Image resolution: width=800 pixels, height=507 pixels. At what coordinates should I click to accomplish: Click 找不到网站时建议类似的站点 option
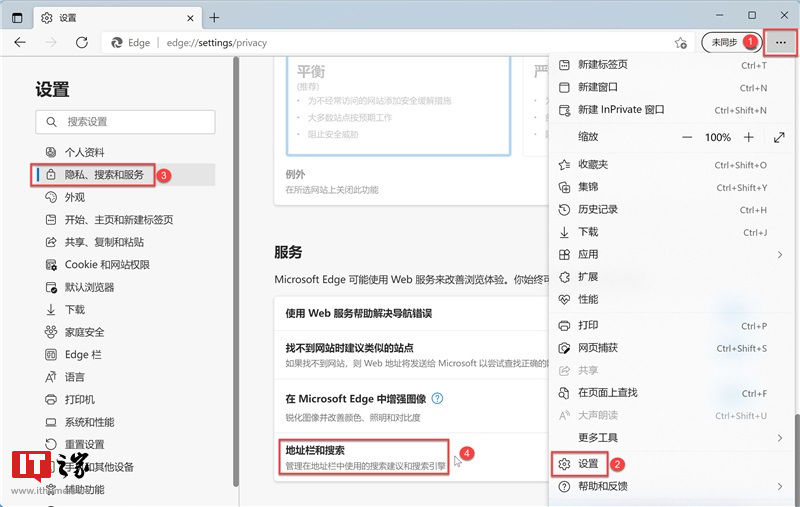[411, 354]
